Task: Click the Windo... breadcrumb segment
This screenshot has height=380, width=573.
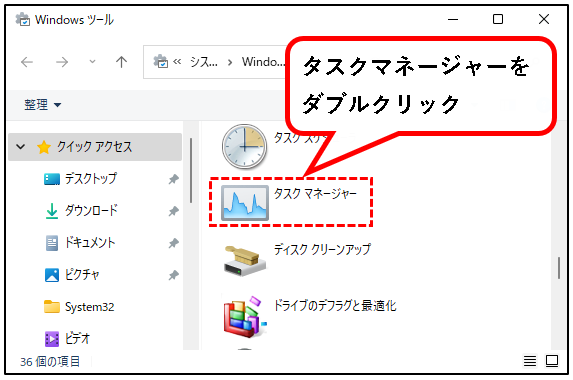Action: click(x=263, y=62)
